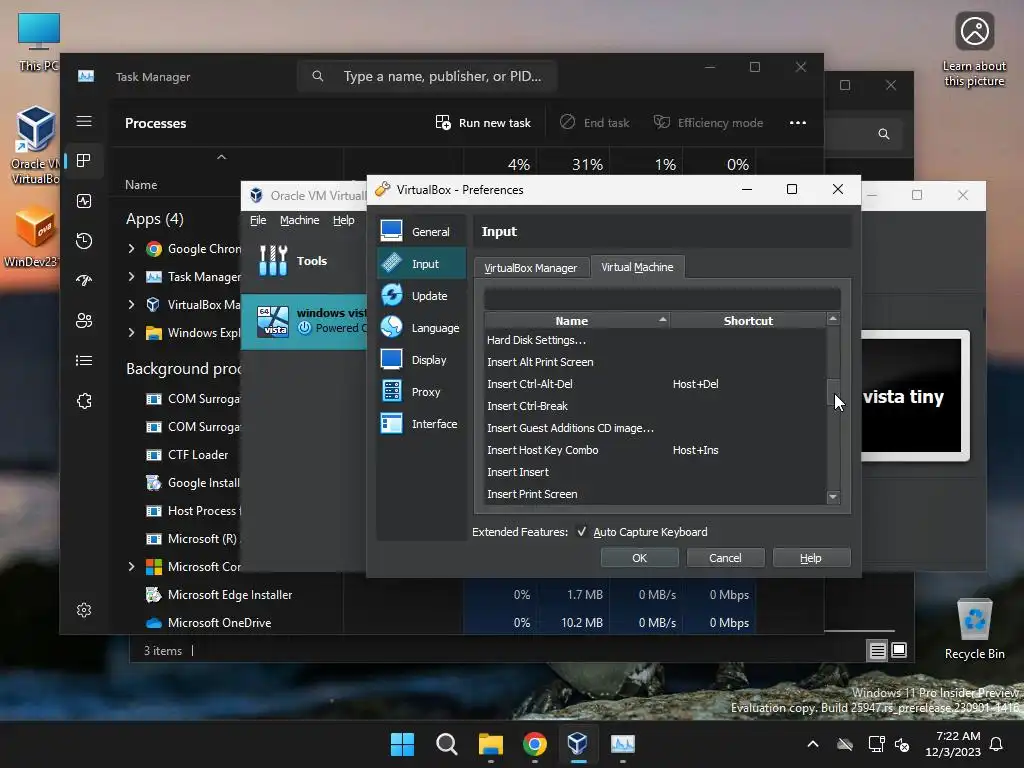Open Task Manager settings gear
1024x768 pixels.
click(x=84, y=610)
